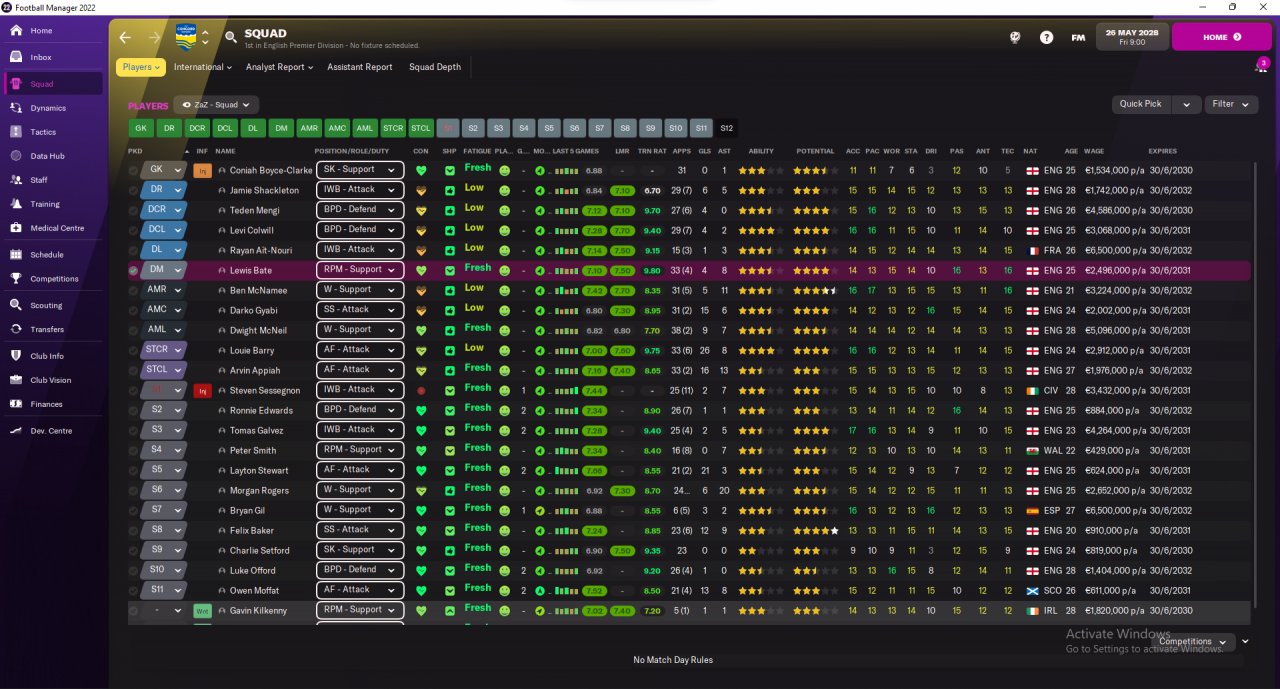Click Gavin Kilkenny's green Wnt info icon

coord(202,610)
